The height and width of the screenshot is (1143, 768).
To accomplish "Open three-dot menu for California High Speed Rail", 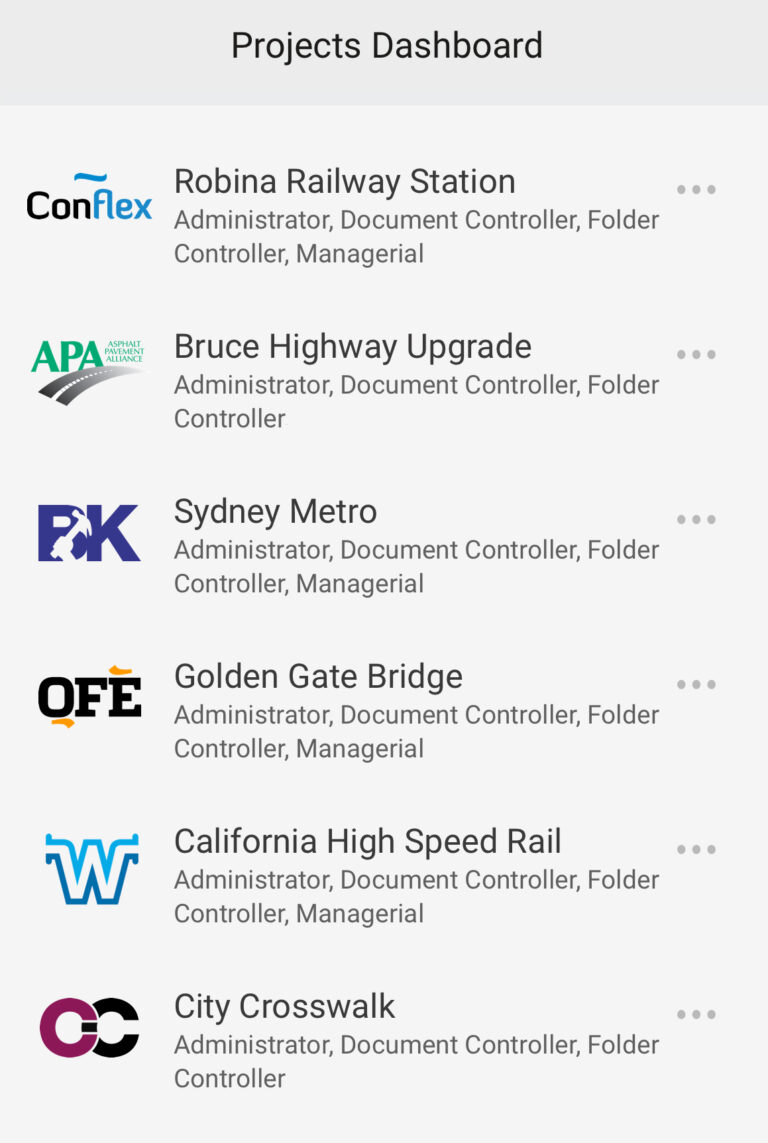I will click(x=696, y=849).
